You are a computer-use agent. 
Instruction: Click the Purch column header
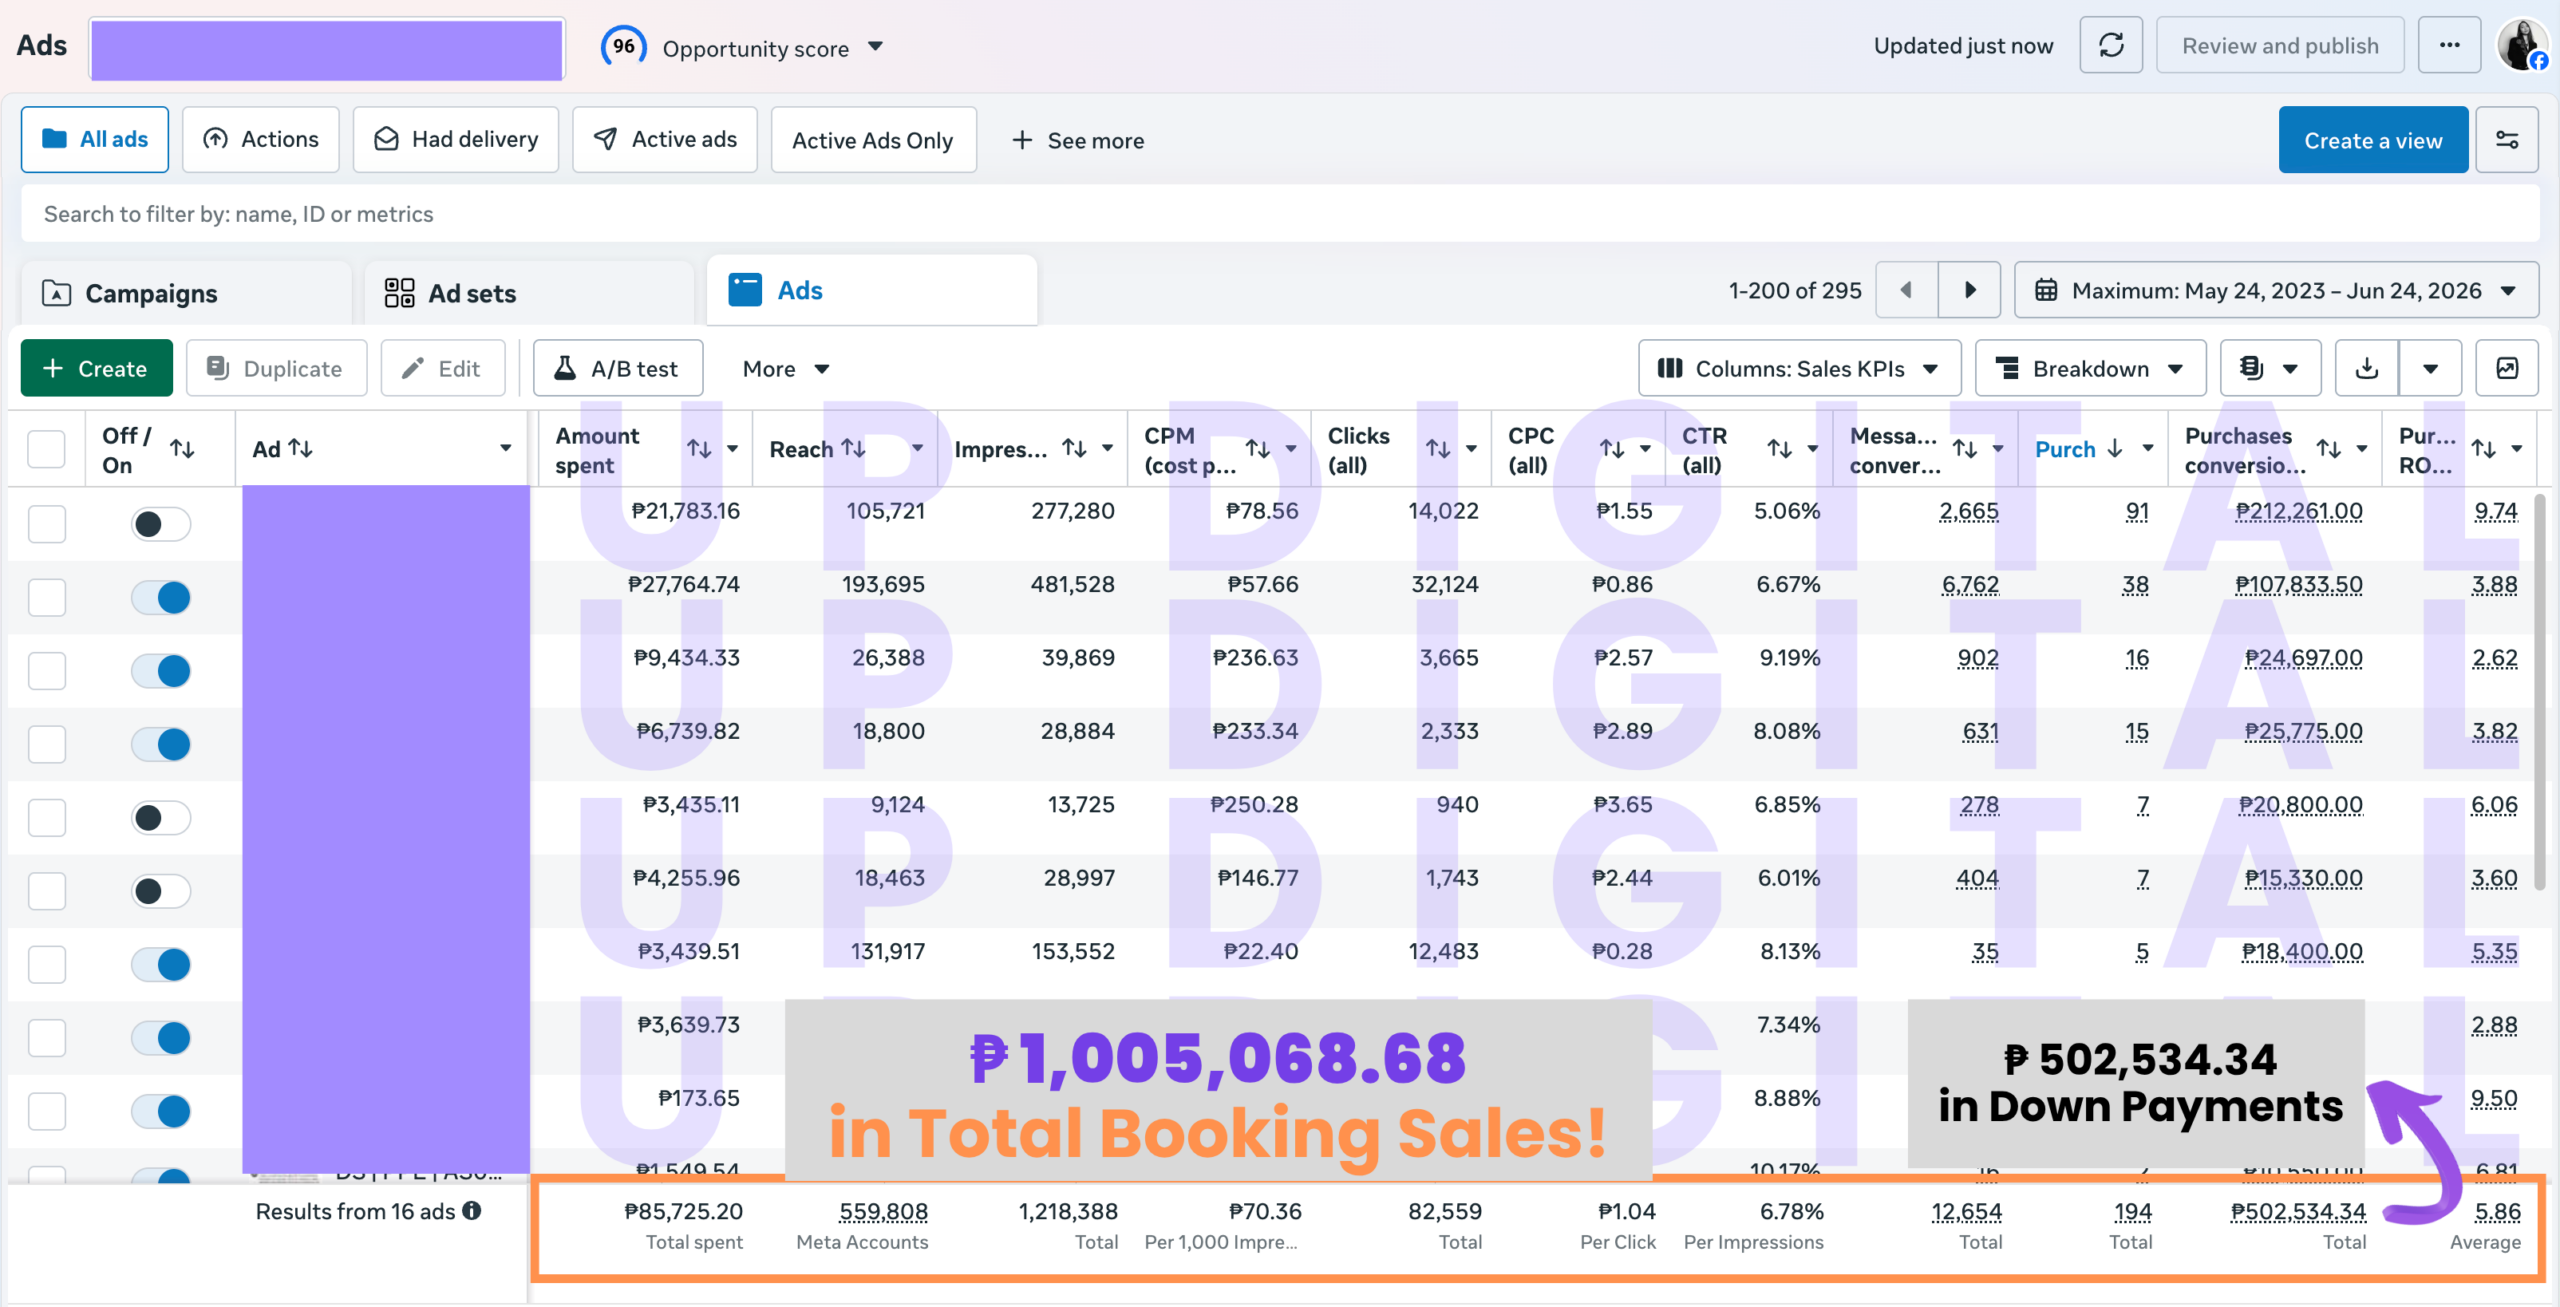pos(2065,449)
